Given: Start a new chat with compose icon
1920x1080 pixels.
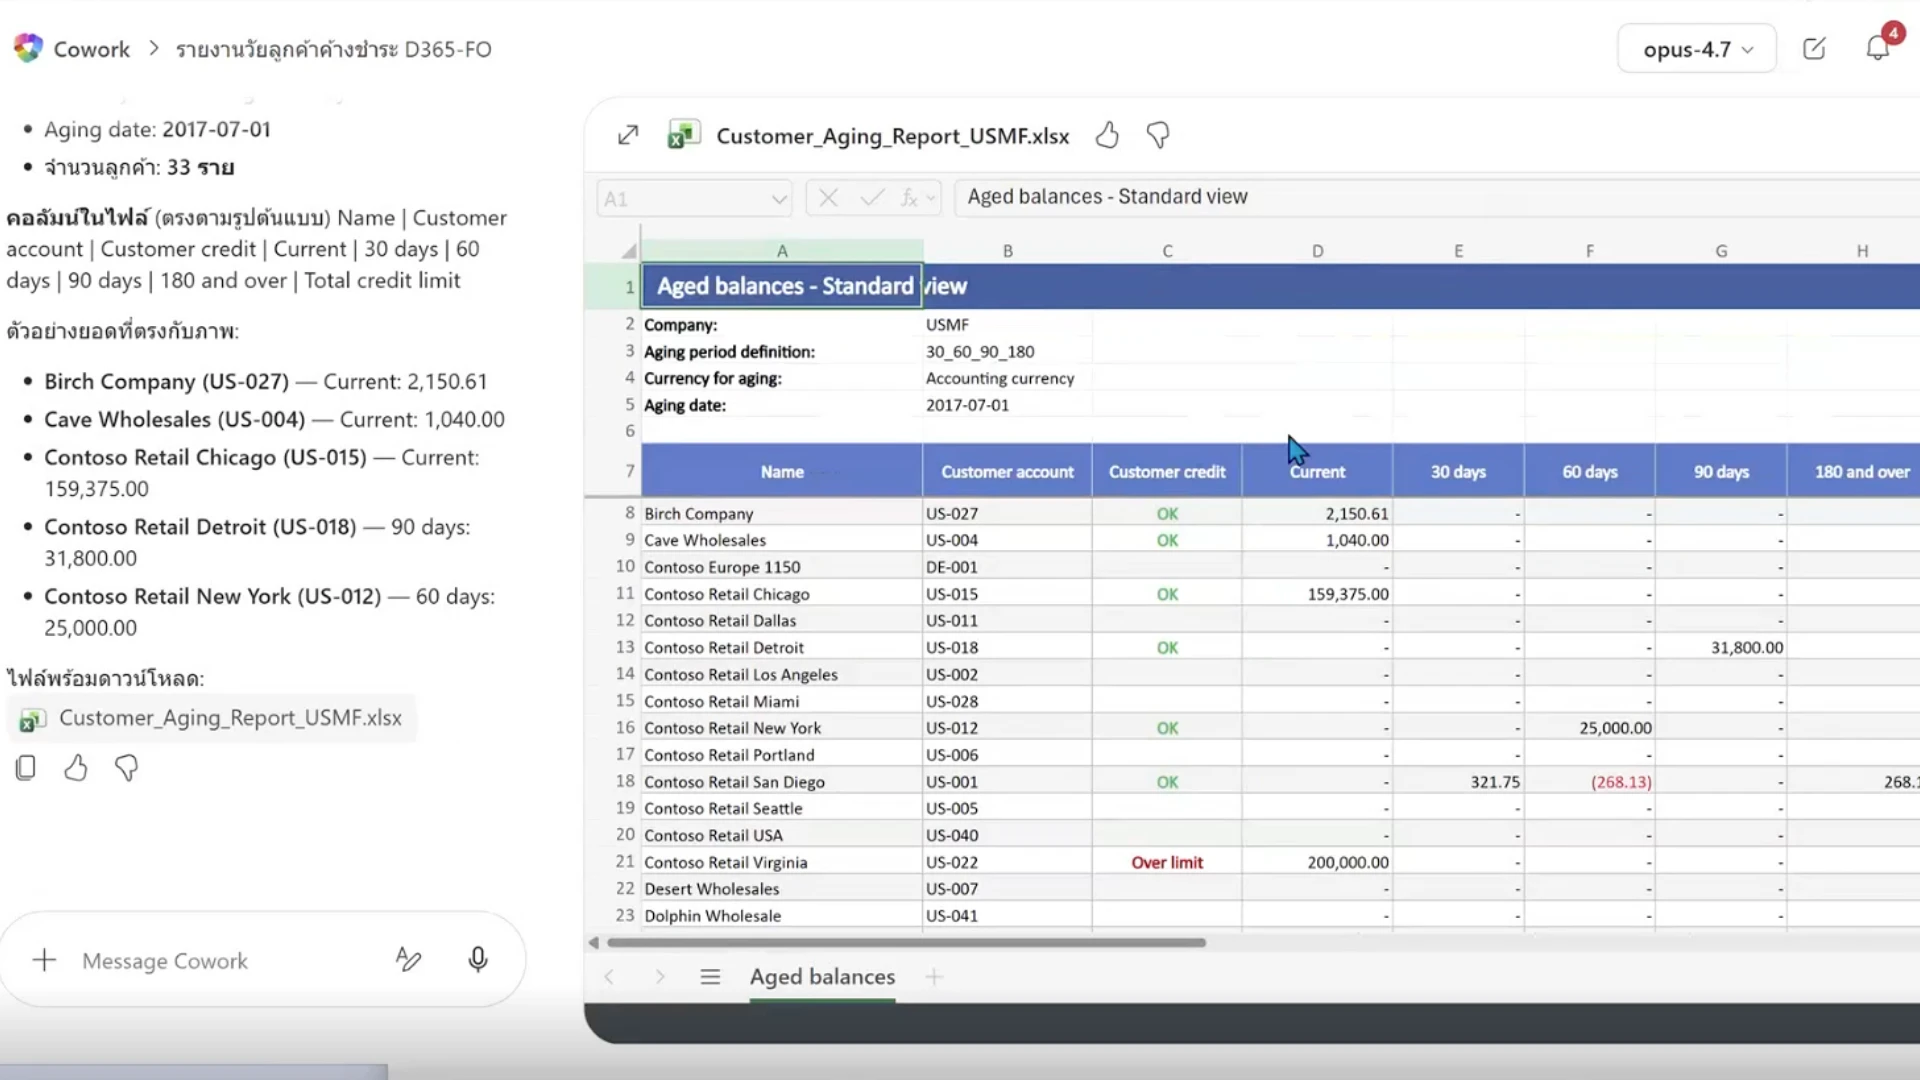Looking at the screenshot, I should tap(1814, 49).
